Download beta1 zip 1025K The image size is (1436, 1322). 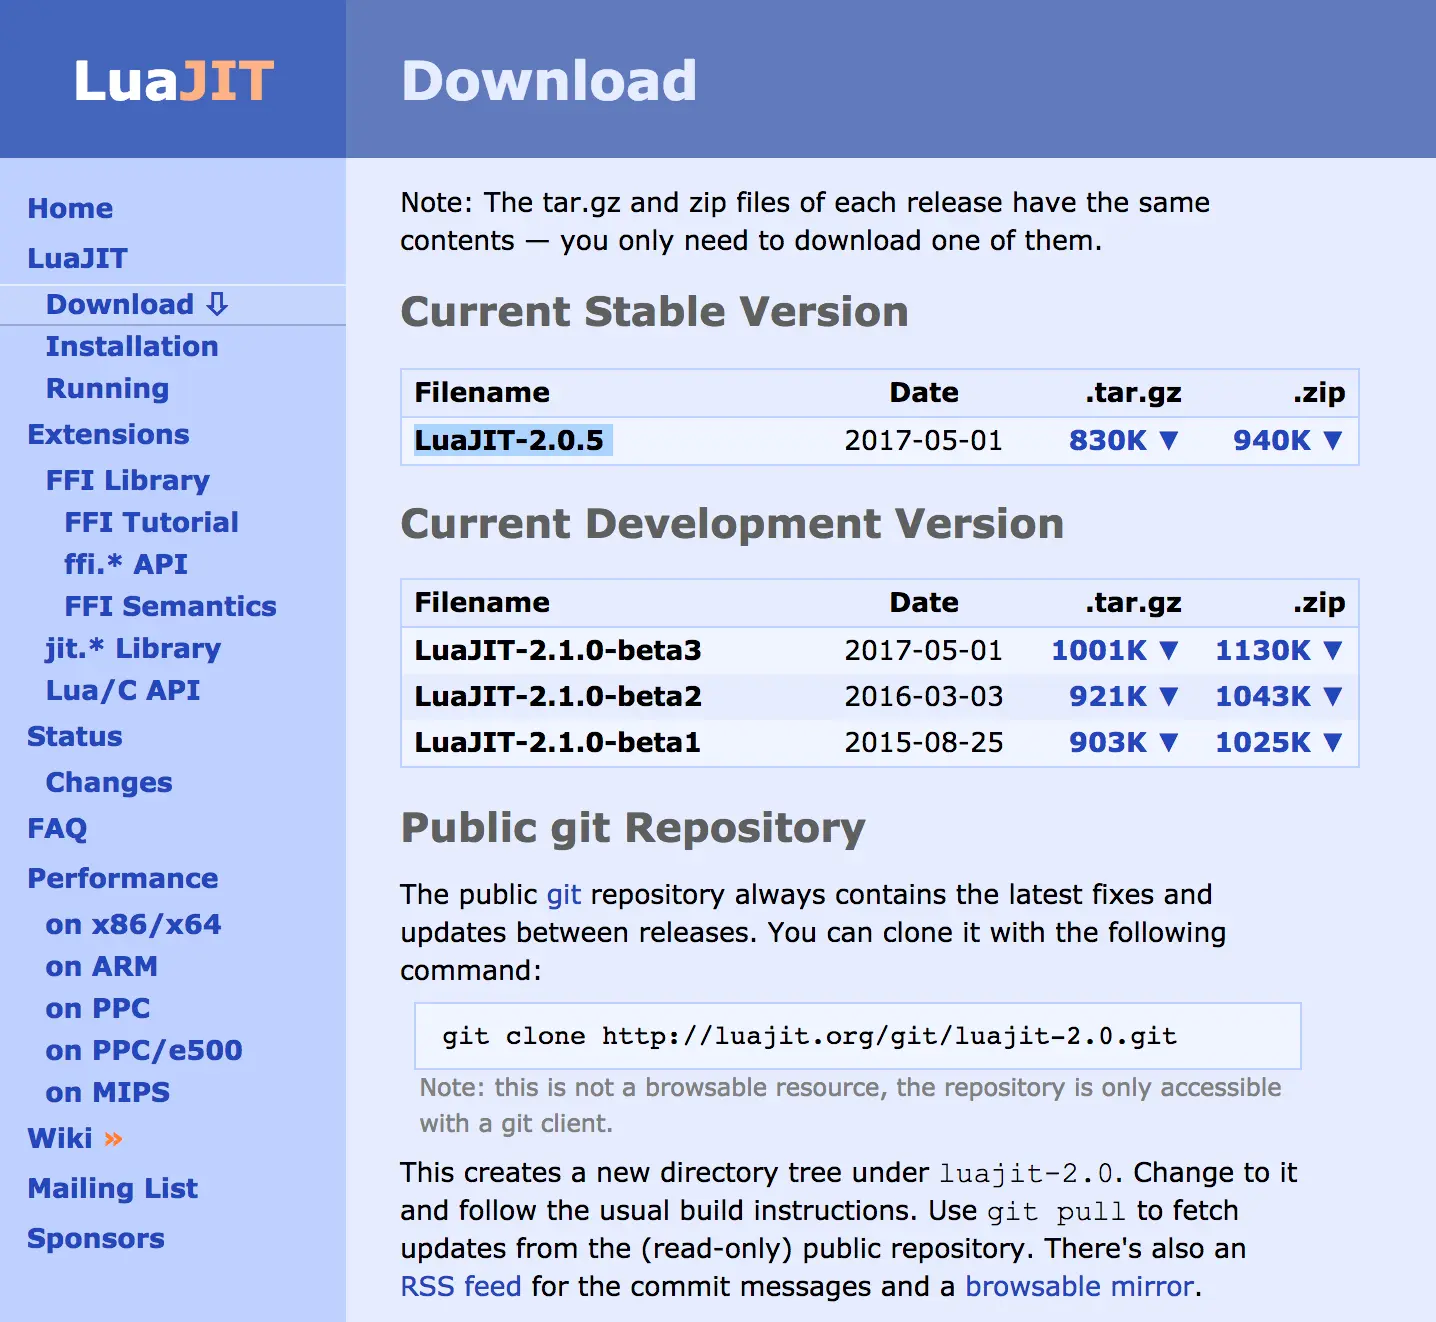tap(1279, 742)
